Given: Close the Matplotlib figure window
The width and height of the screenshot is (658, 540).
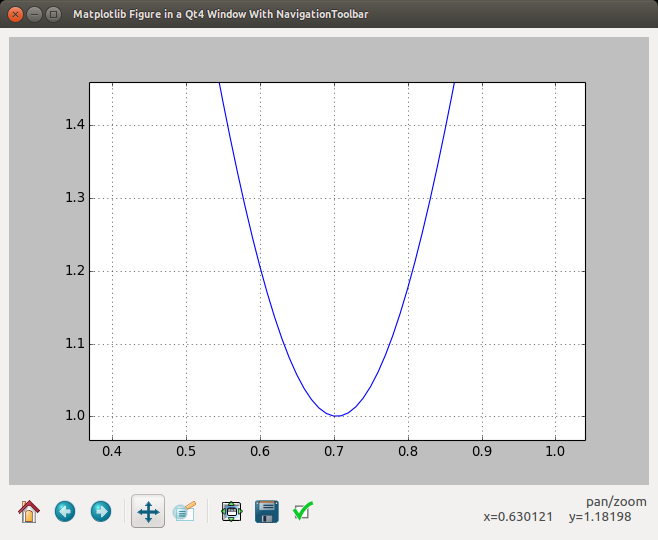Looking at the screenshot, I should (16, 14).
